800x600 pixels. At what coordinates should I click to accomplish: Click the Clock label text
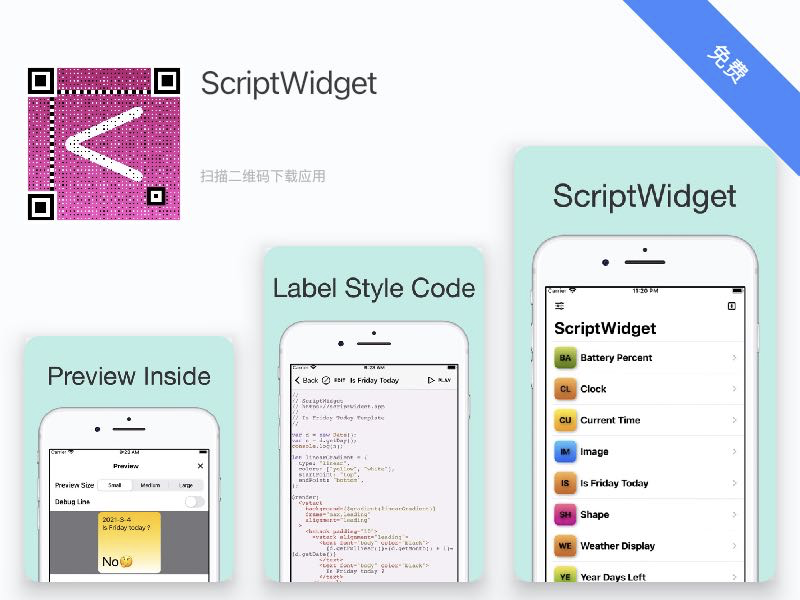pos(593,389)
